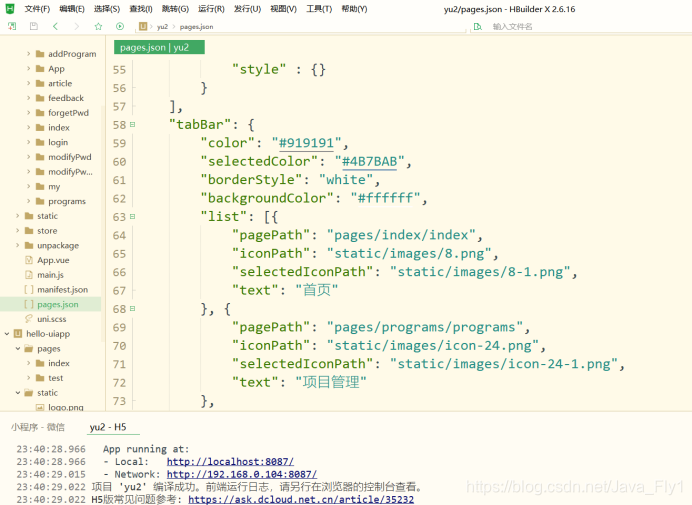
Task: Open uni.scss file in tree
Action: (x=52, y=319)
